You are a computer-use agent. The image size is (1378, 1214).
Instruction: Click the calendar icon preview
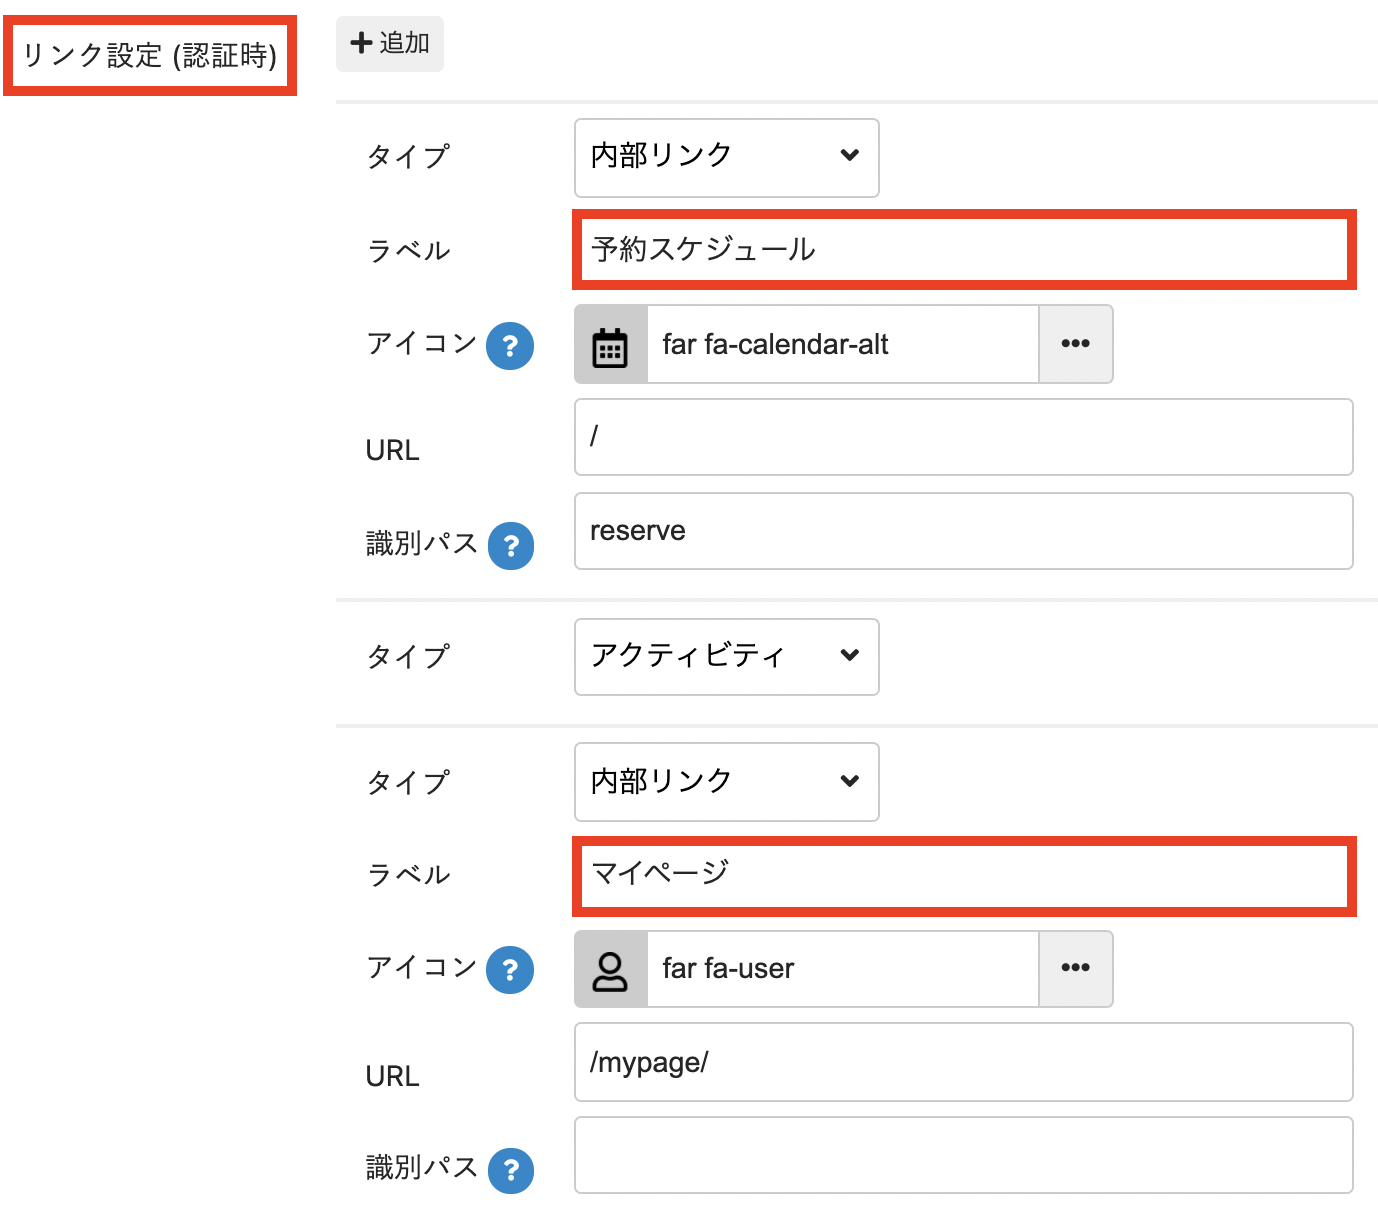611,345
